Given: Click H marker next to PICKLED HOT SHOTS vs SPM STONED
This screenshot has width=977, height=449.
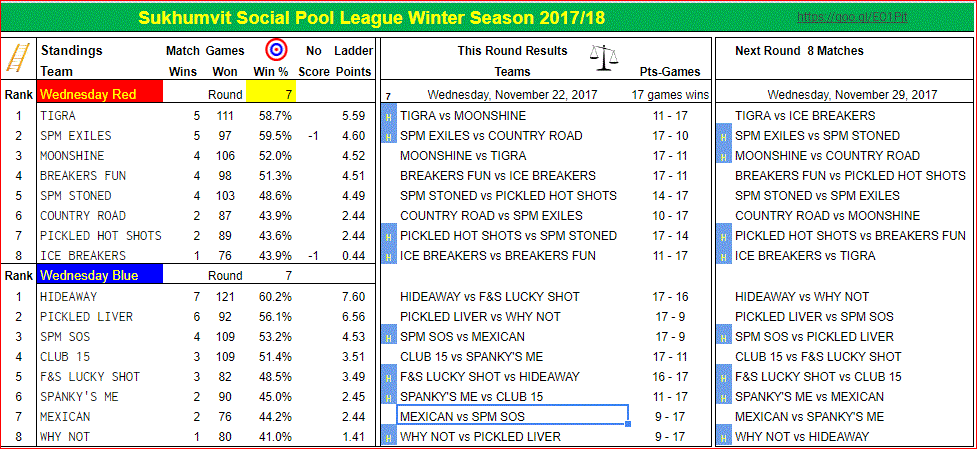Looking at the screenshot, I should click(x=388, y=236).
